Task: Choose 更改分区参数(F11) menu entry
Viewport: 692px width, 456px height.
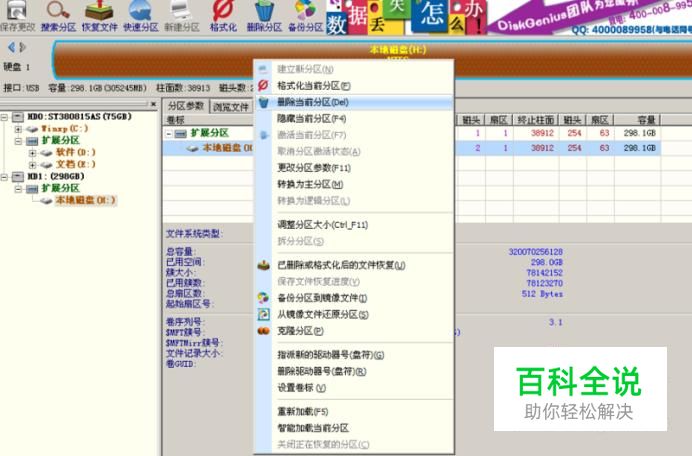Action: point(354,168)
